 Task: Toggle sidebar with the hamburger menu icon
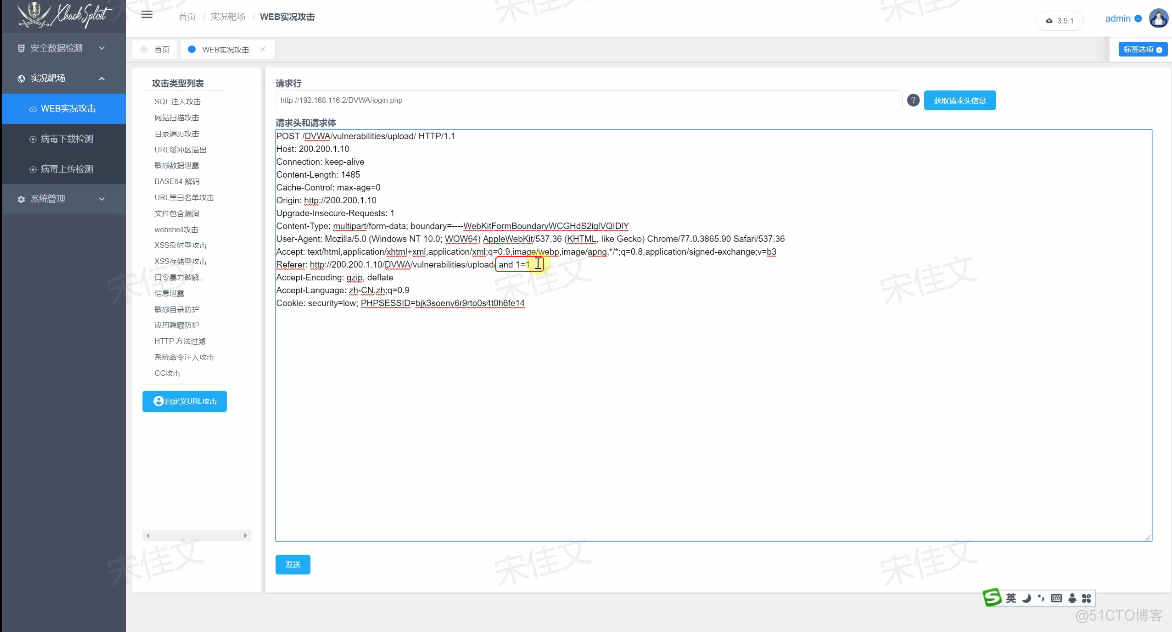click(x=147, y=15)
